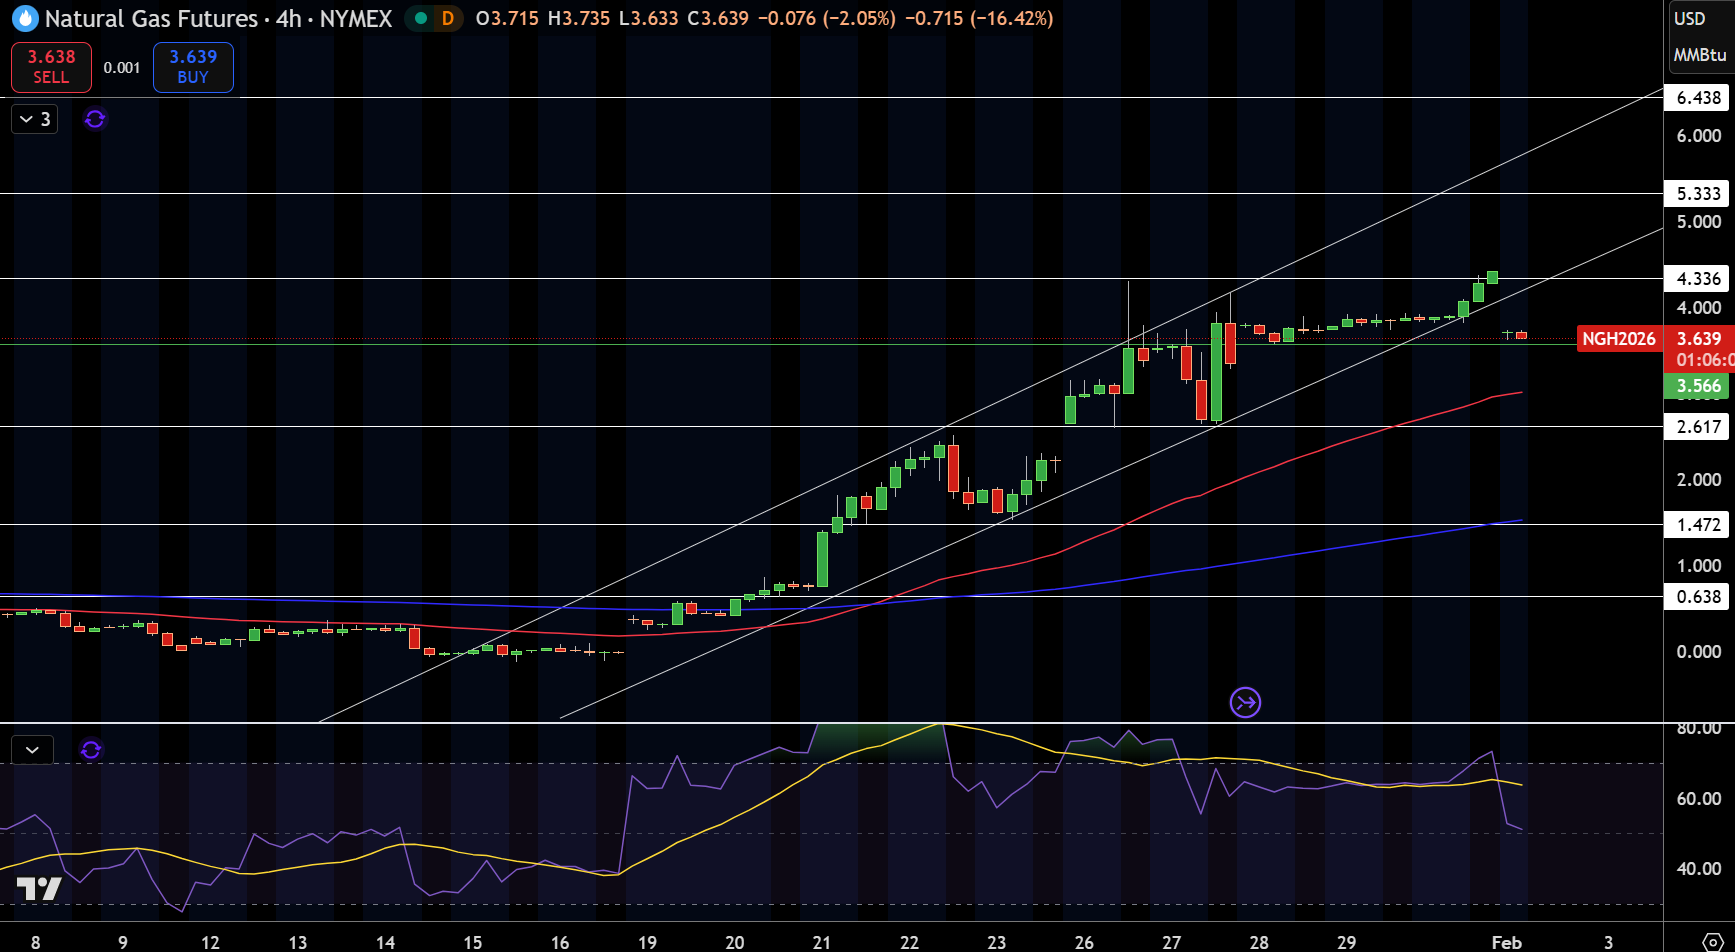Screen dimensions: 1735x952
Task: Collapse the indicator legend showing 3
Action: coord(35,119)
